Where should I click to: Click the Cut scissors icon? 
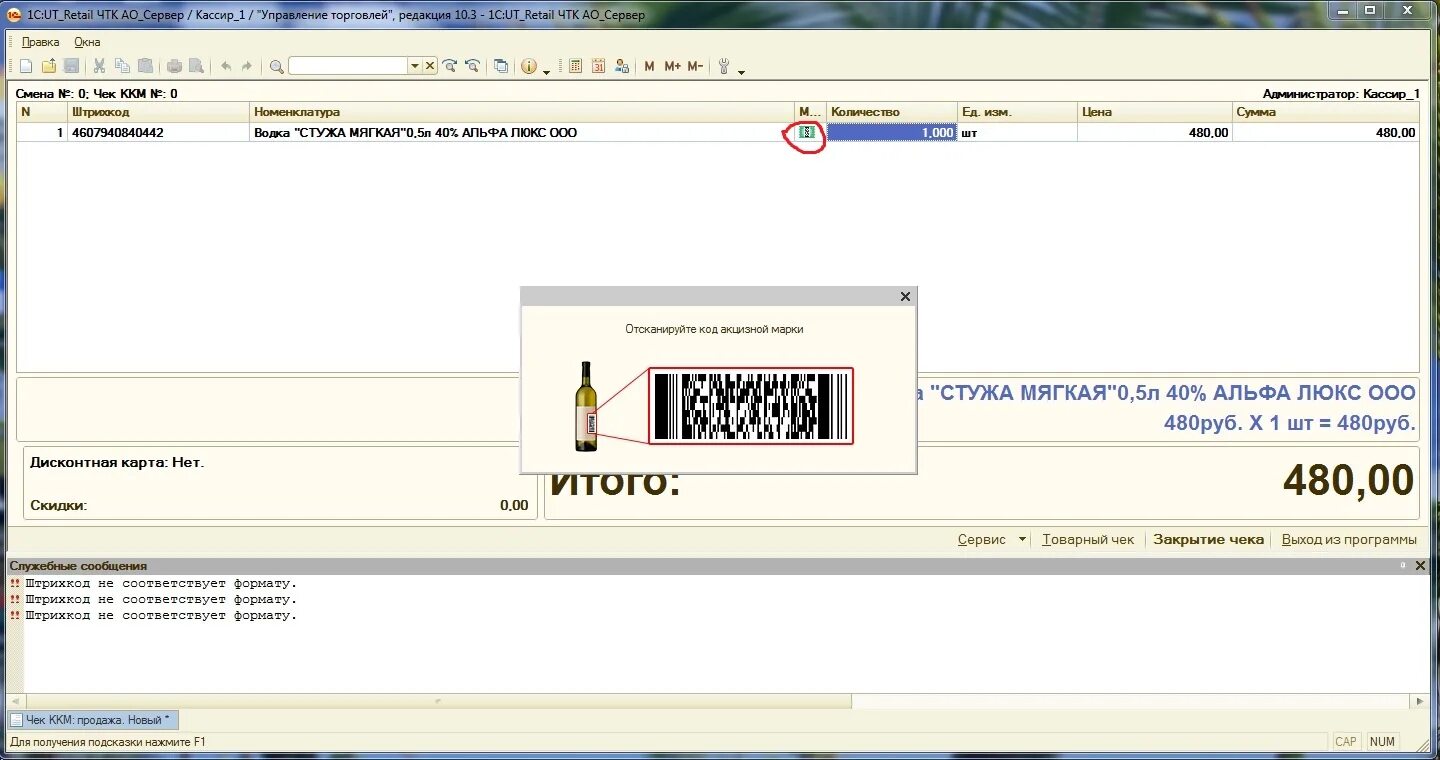pos(99,66)
